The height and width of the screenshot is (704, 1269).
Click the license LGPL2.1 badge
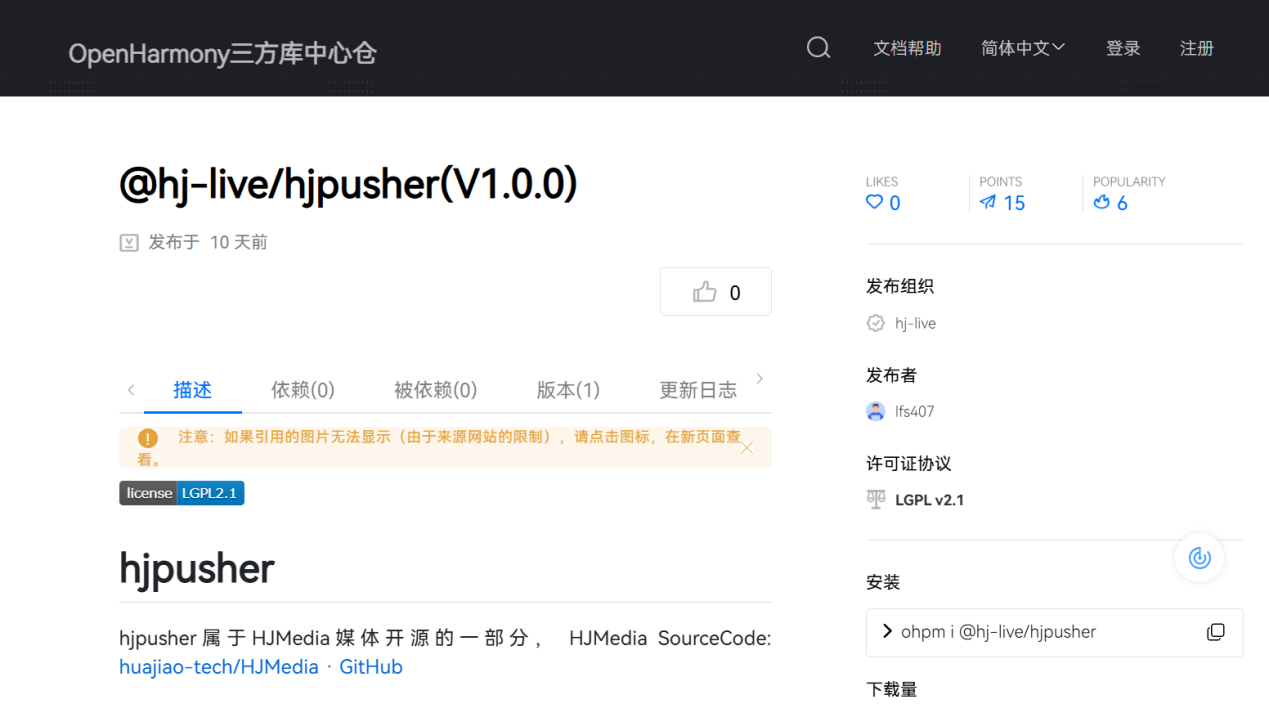[x=182, y=493]
